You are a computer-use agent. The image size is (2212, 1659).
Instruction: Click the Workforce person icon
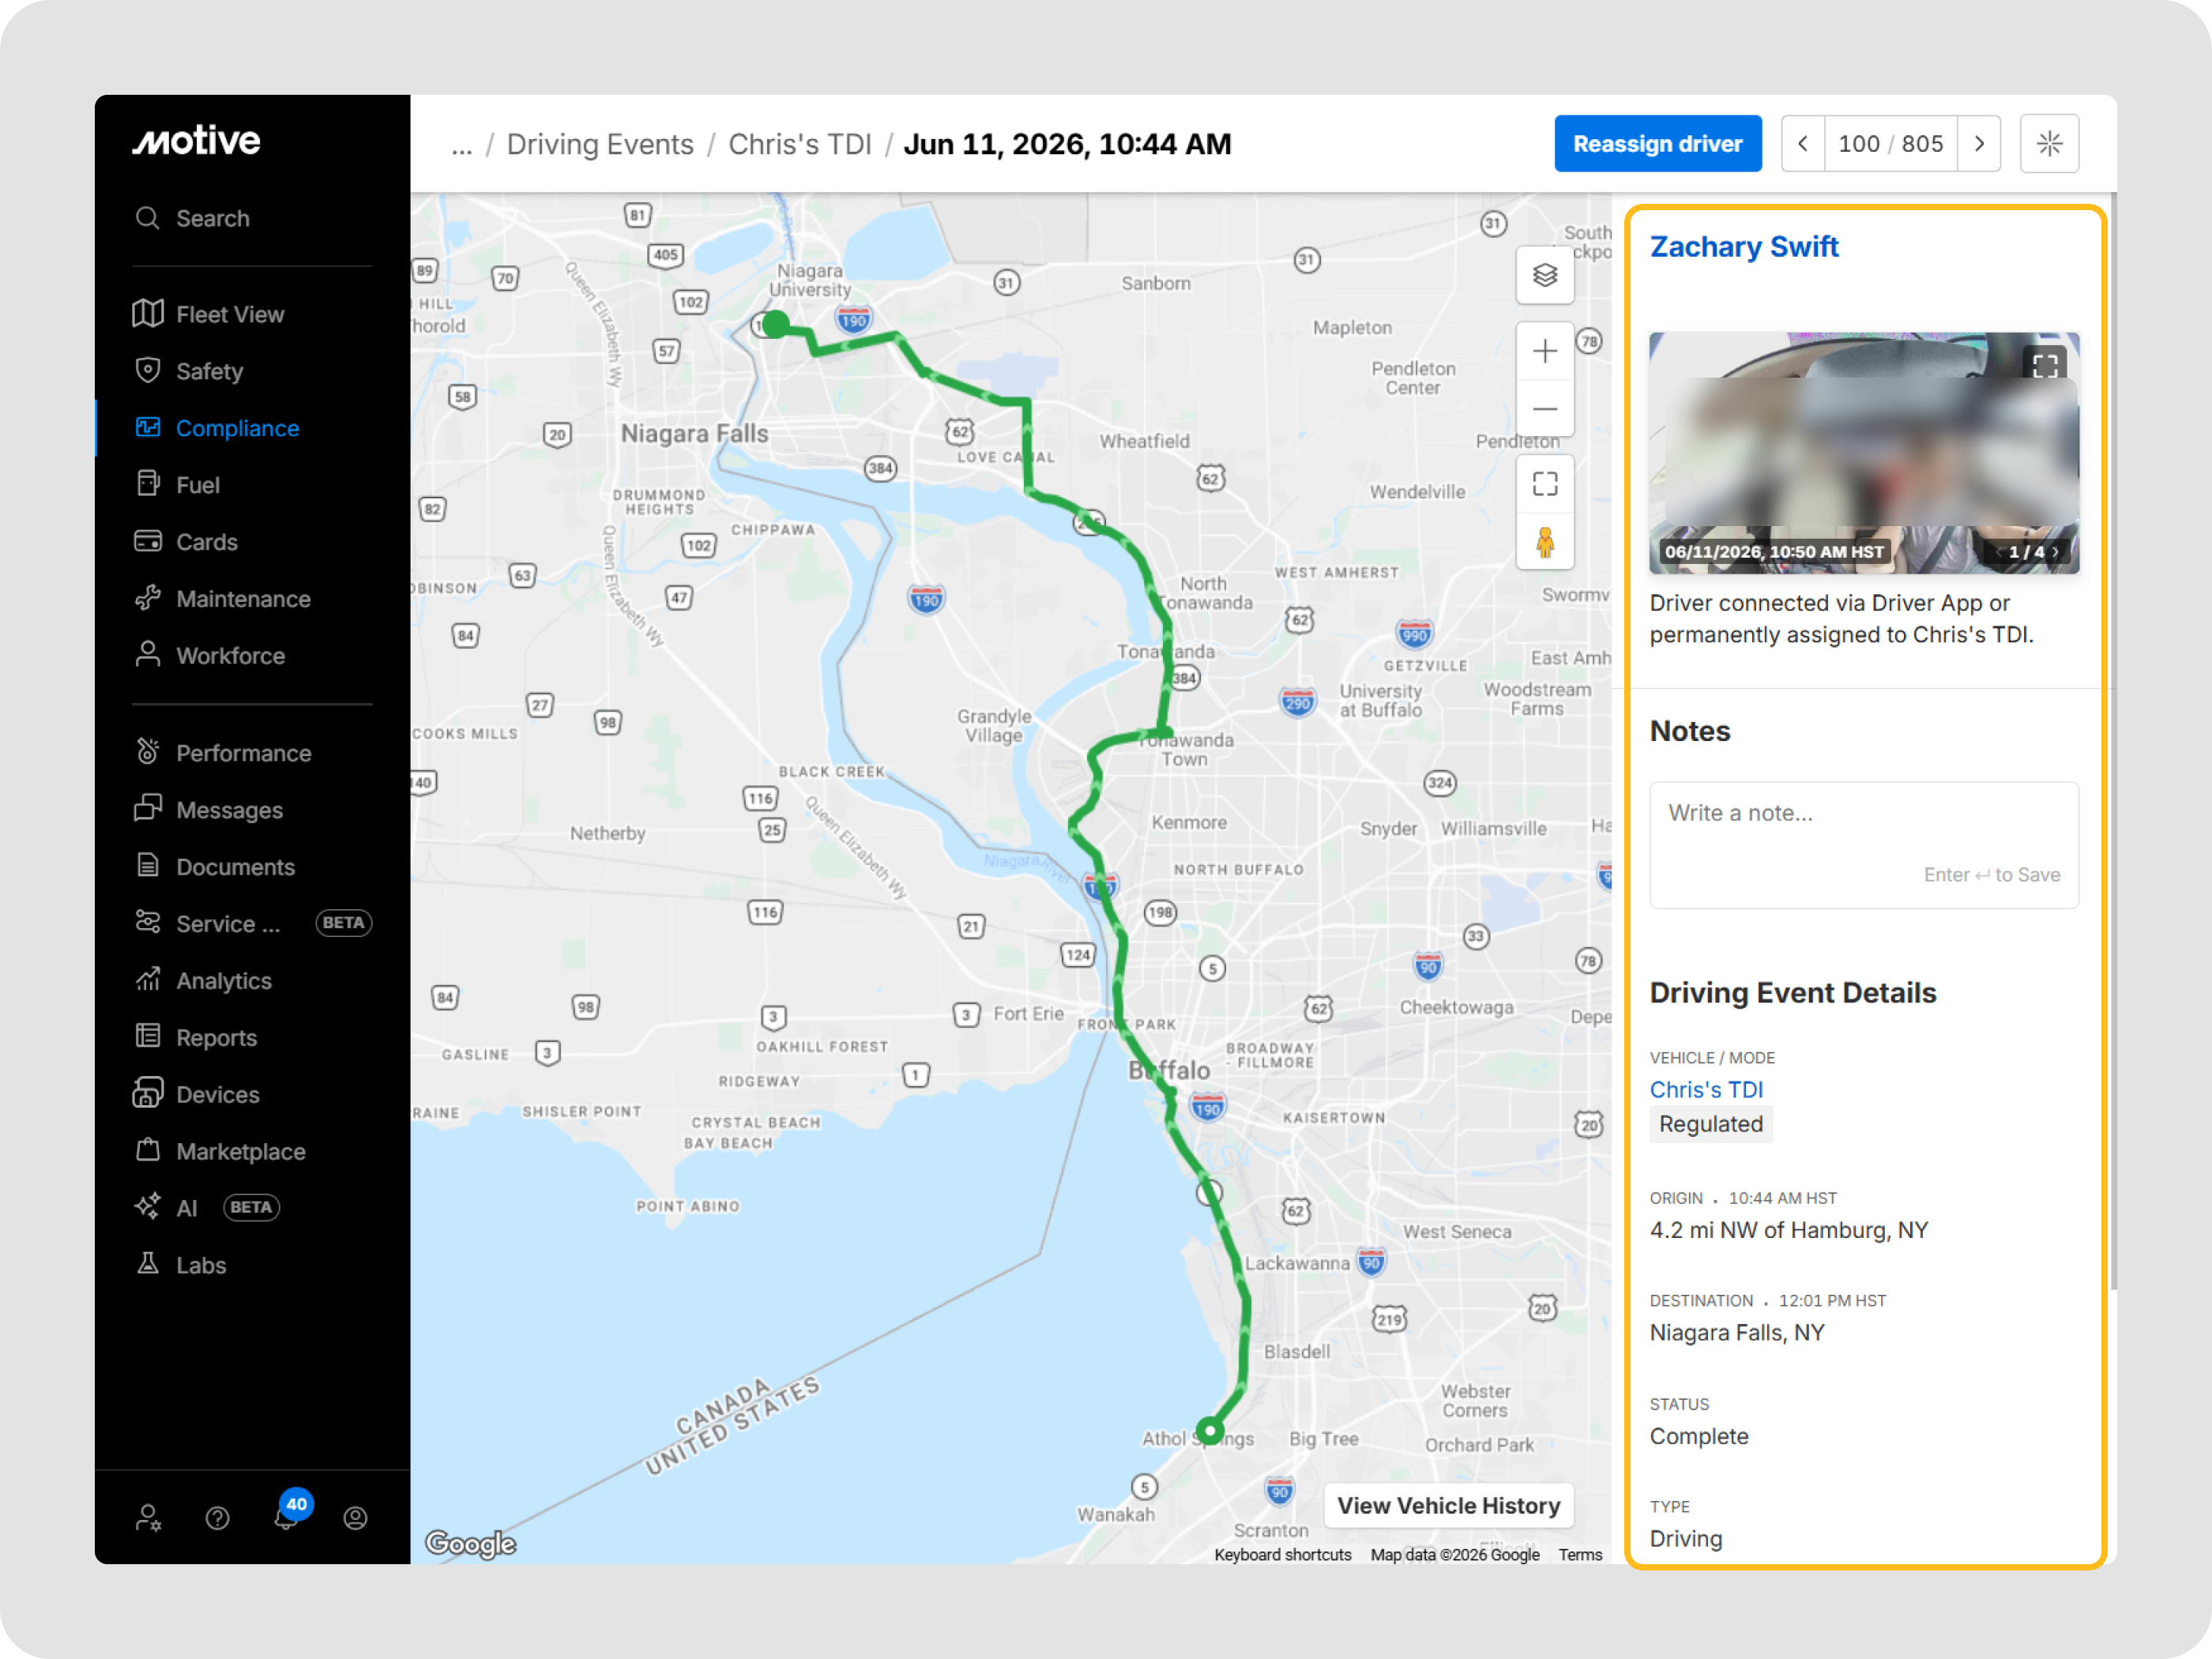coord(148,655)
